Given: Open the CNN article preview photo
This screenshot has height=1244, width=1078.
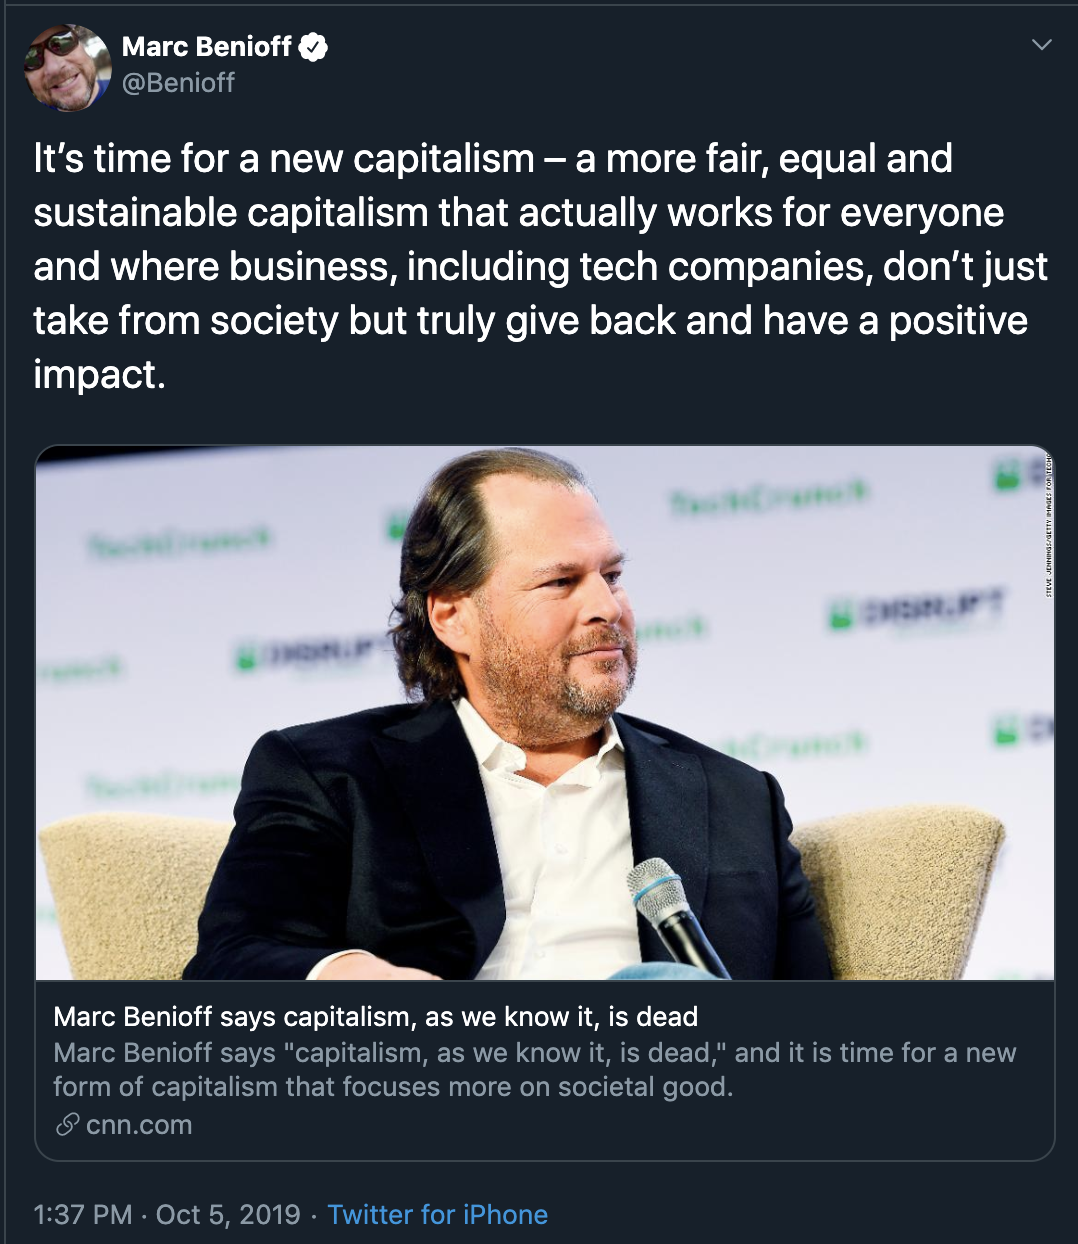Looking at the screenshot, I should (x=545, y=712).
